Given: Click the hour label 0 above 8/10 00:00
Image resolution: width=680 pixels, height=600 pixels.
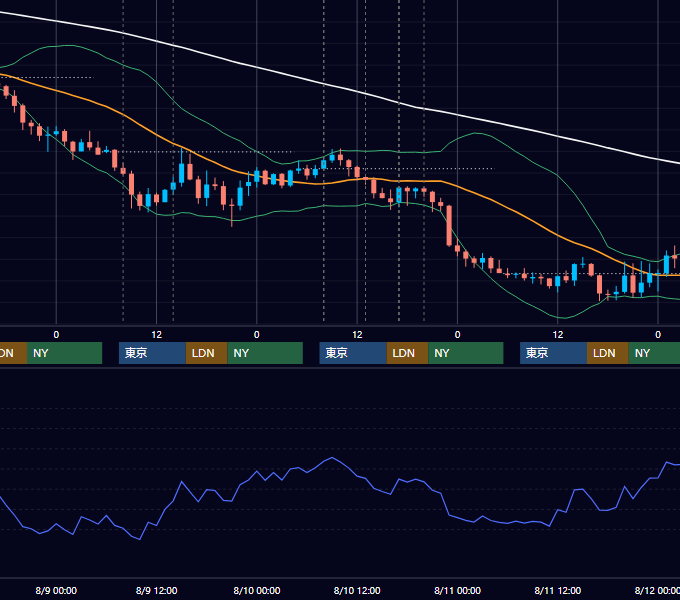Looking at the screenshot, I should coord(257,335).
